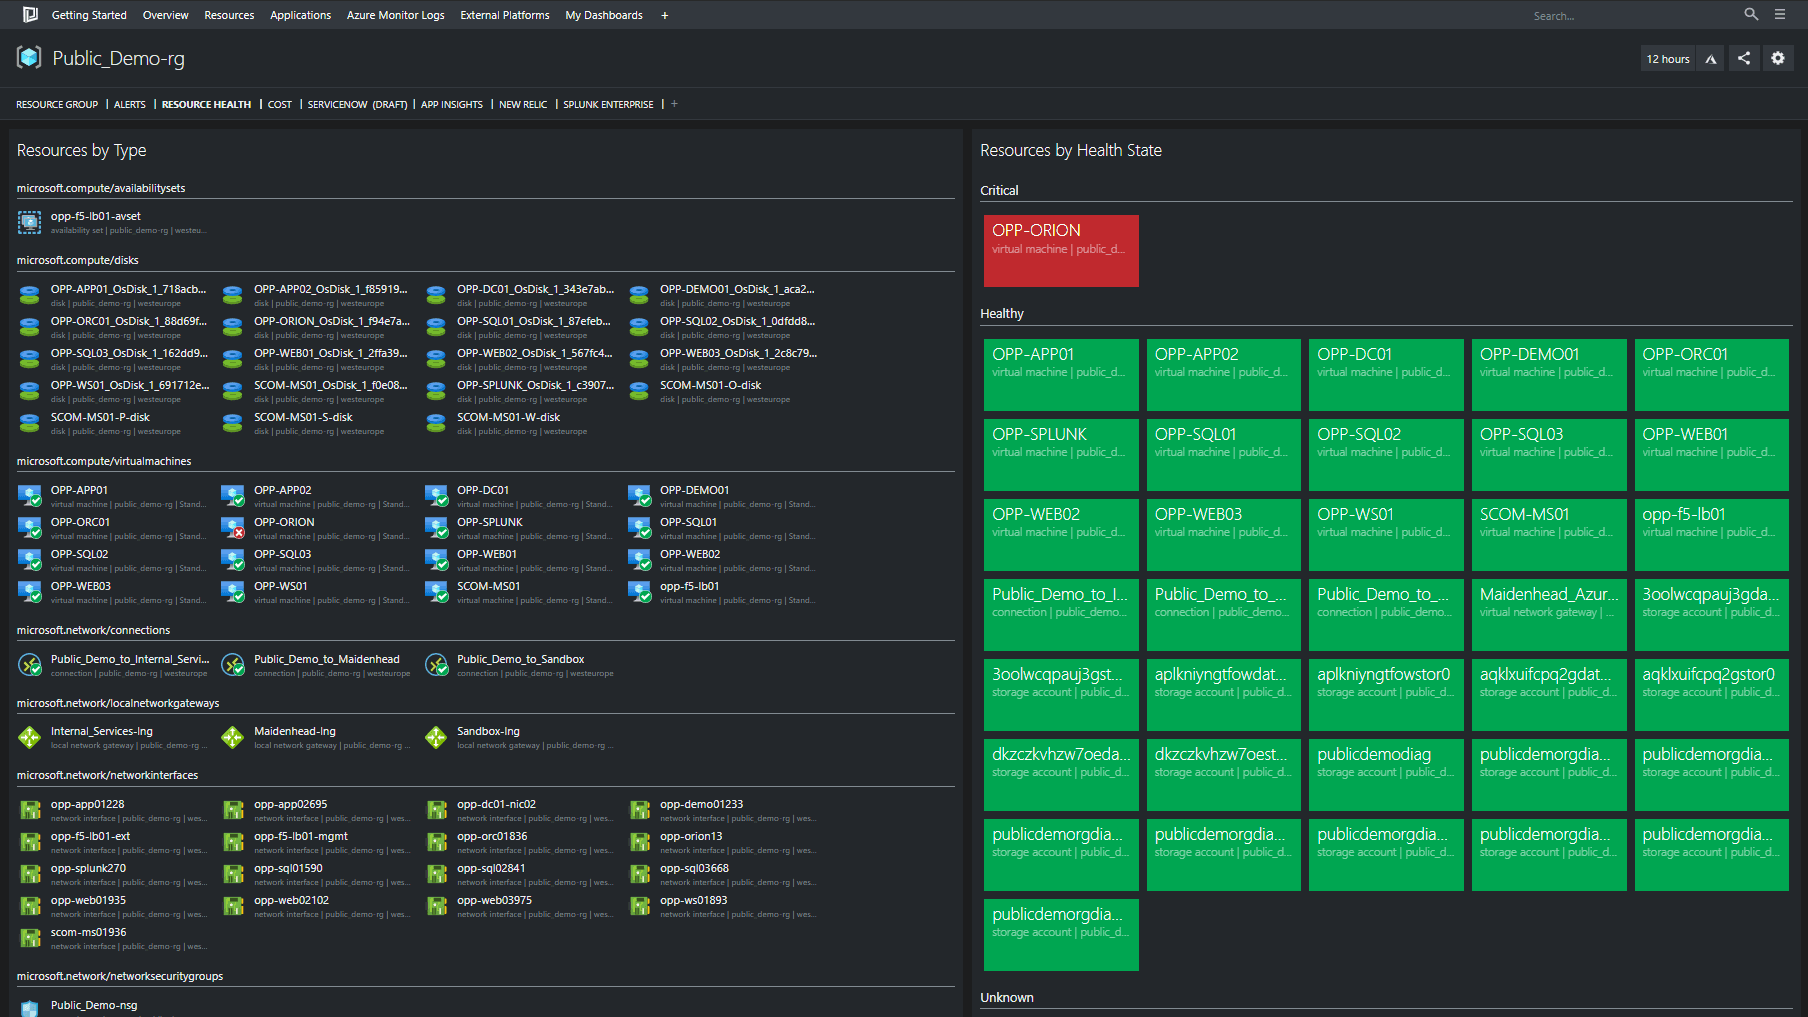Click the red OPP-ORION critical health tile
The image size is (1808, 1017).
1061,251
